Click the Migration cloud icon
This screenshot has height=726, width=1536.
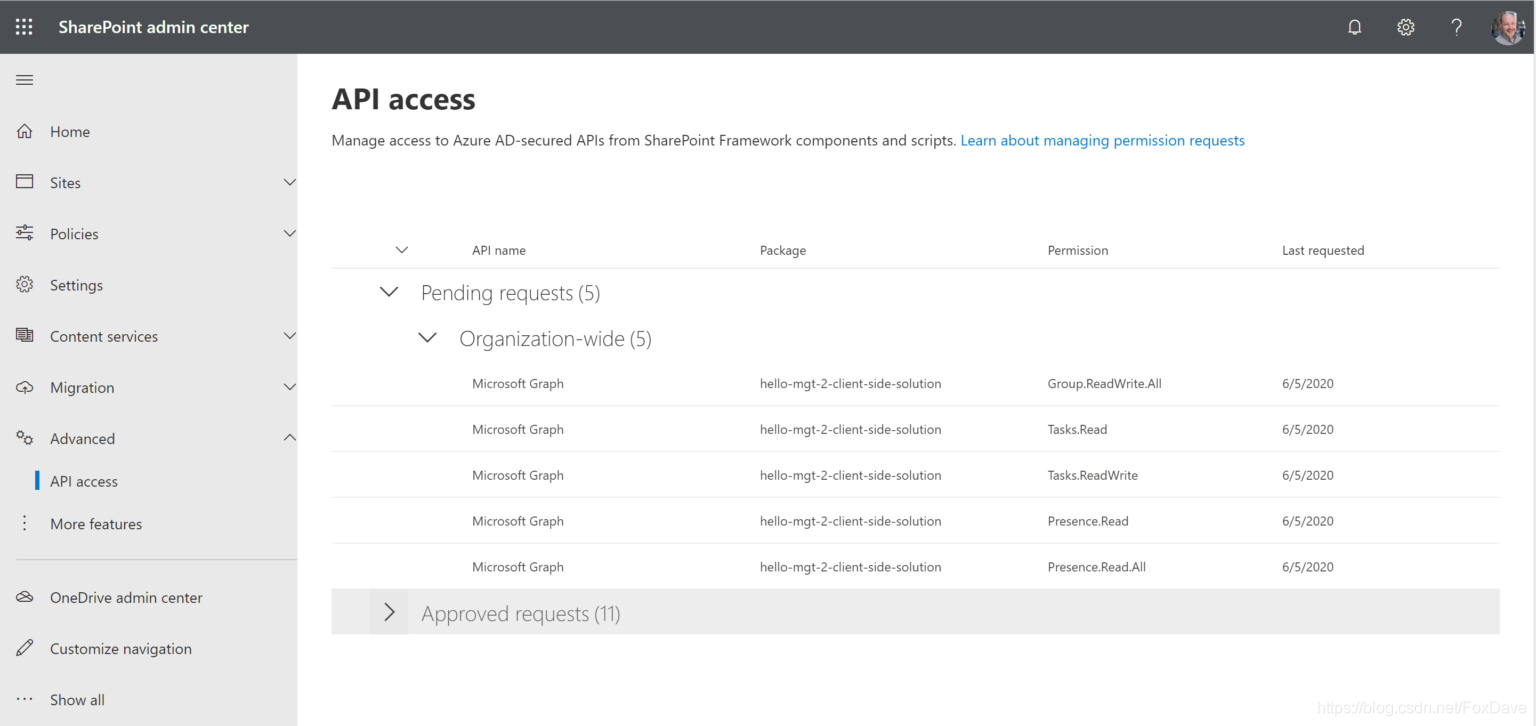(x=25, y=387)
